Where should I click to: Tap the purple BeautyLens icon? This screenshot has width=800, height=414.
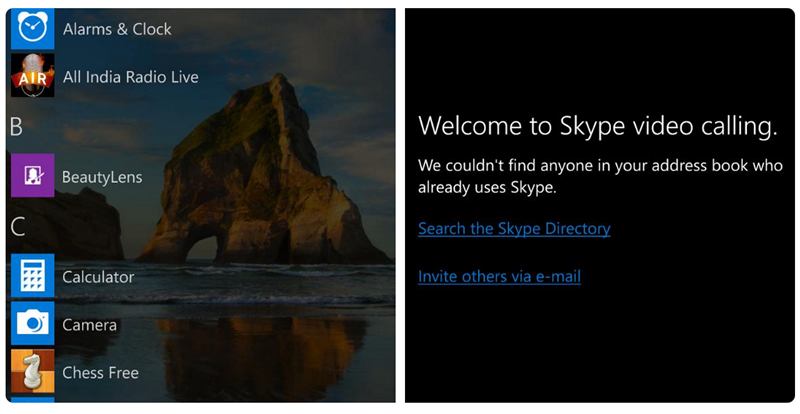tap(33, 175)
